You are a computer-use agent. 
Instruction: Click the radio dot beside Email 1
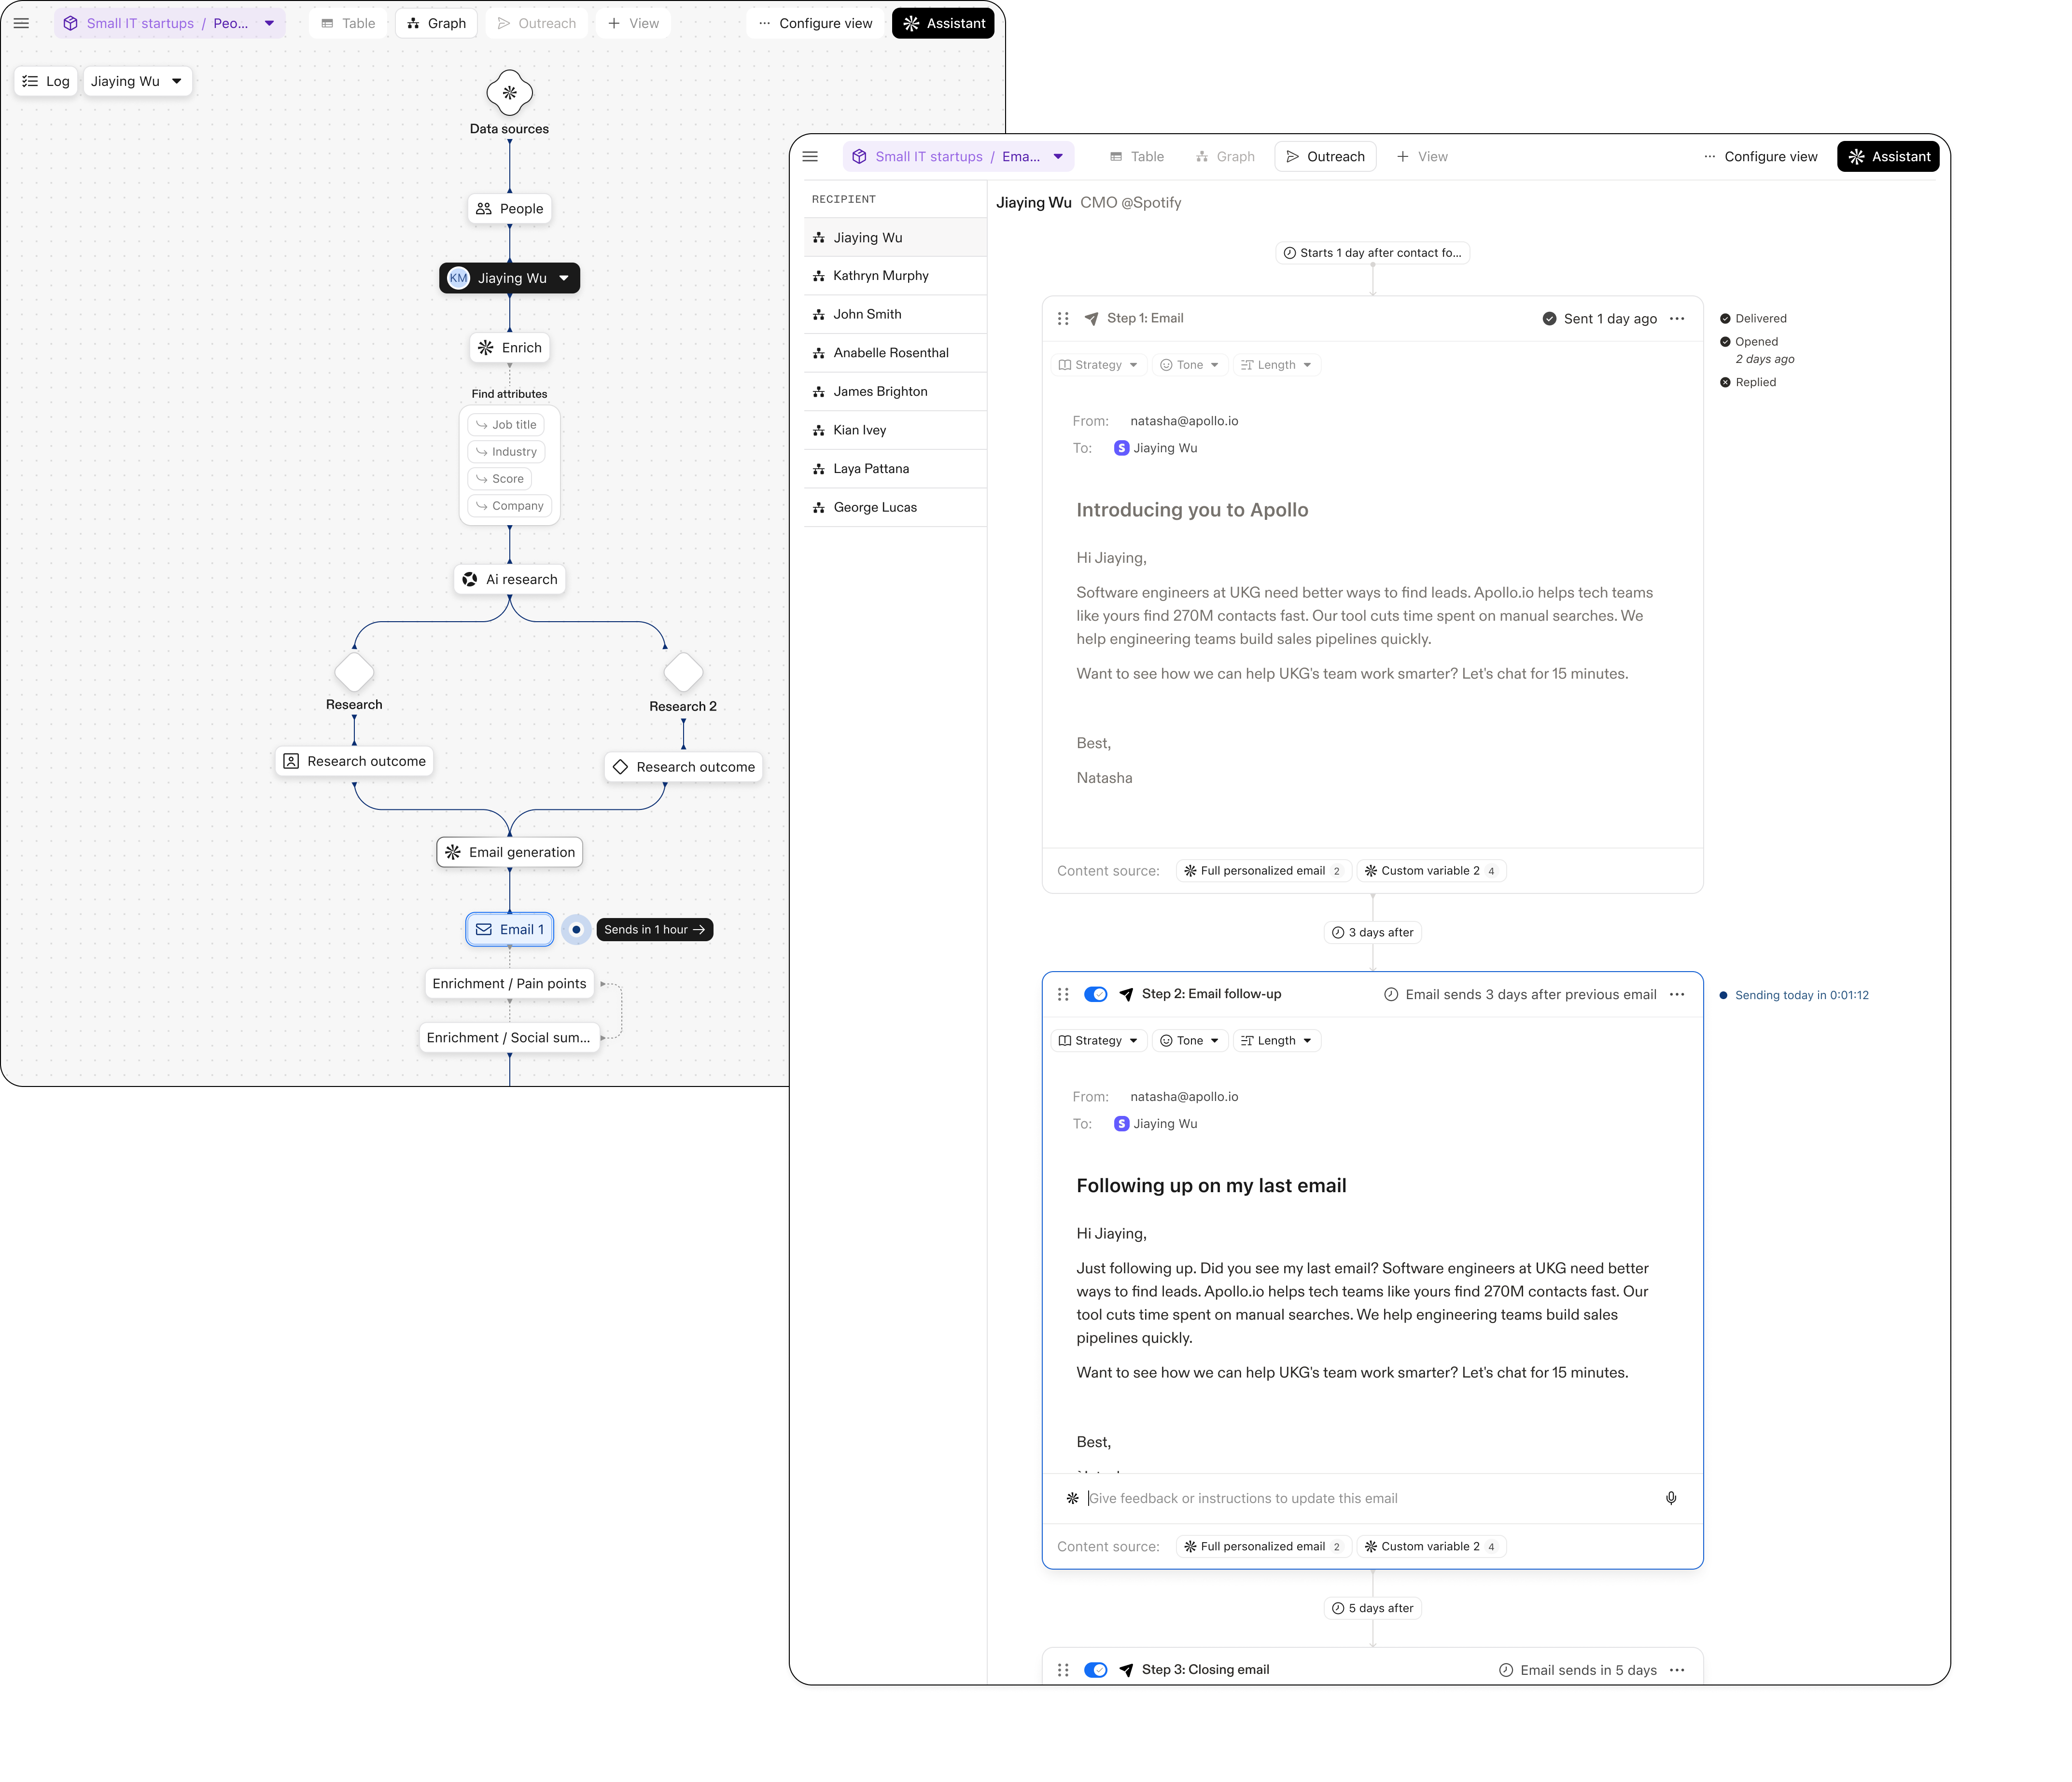pos(576,930)
